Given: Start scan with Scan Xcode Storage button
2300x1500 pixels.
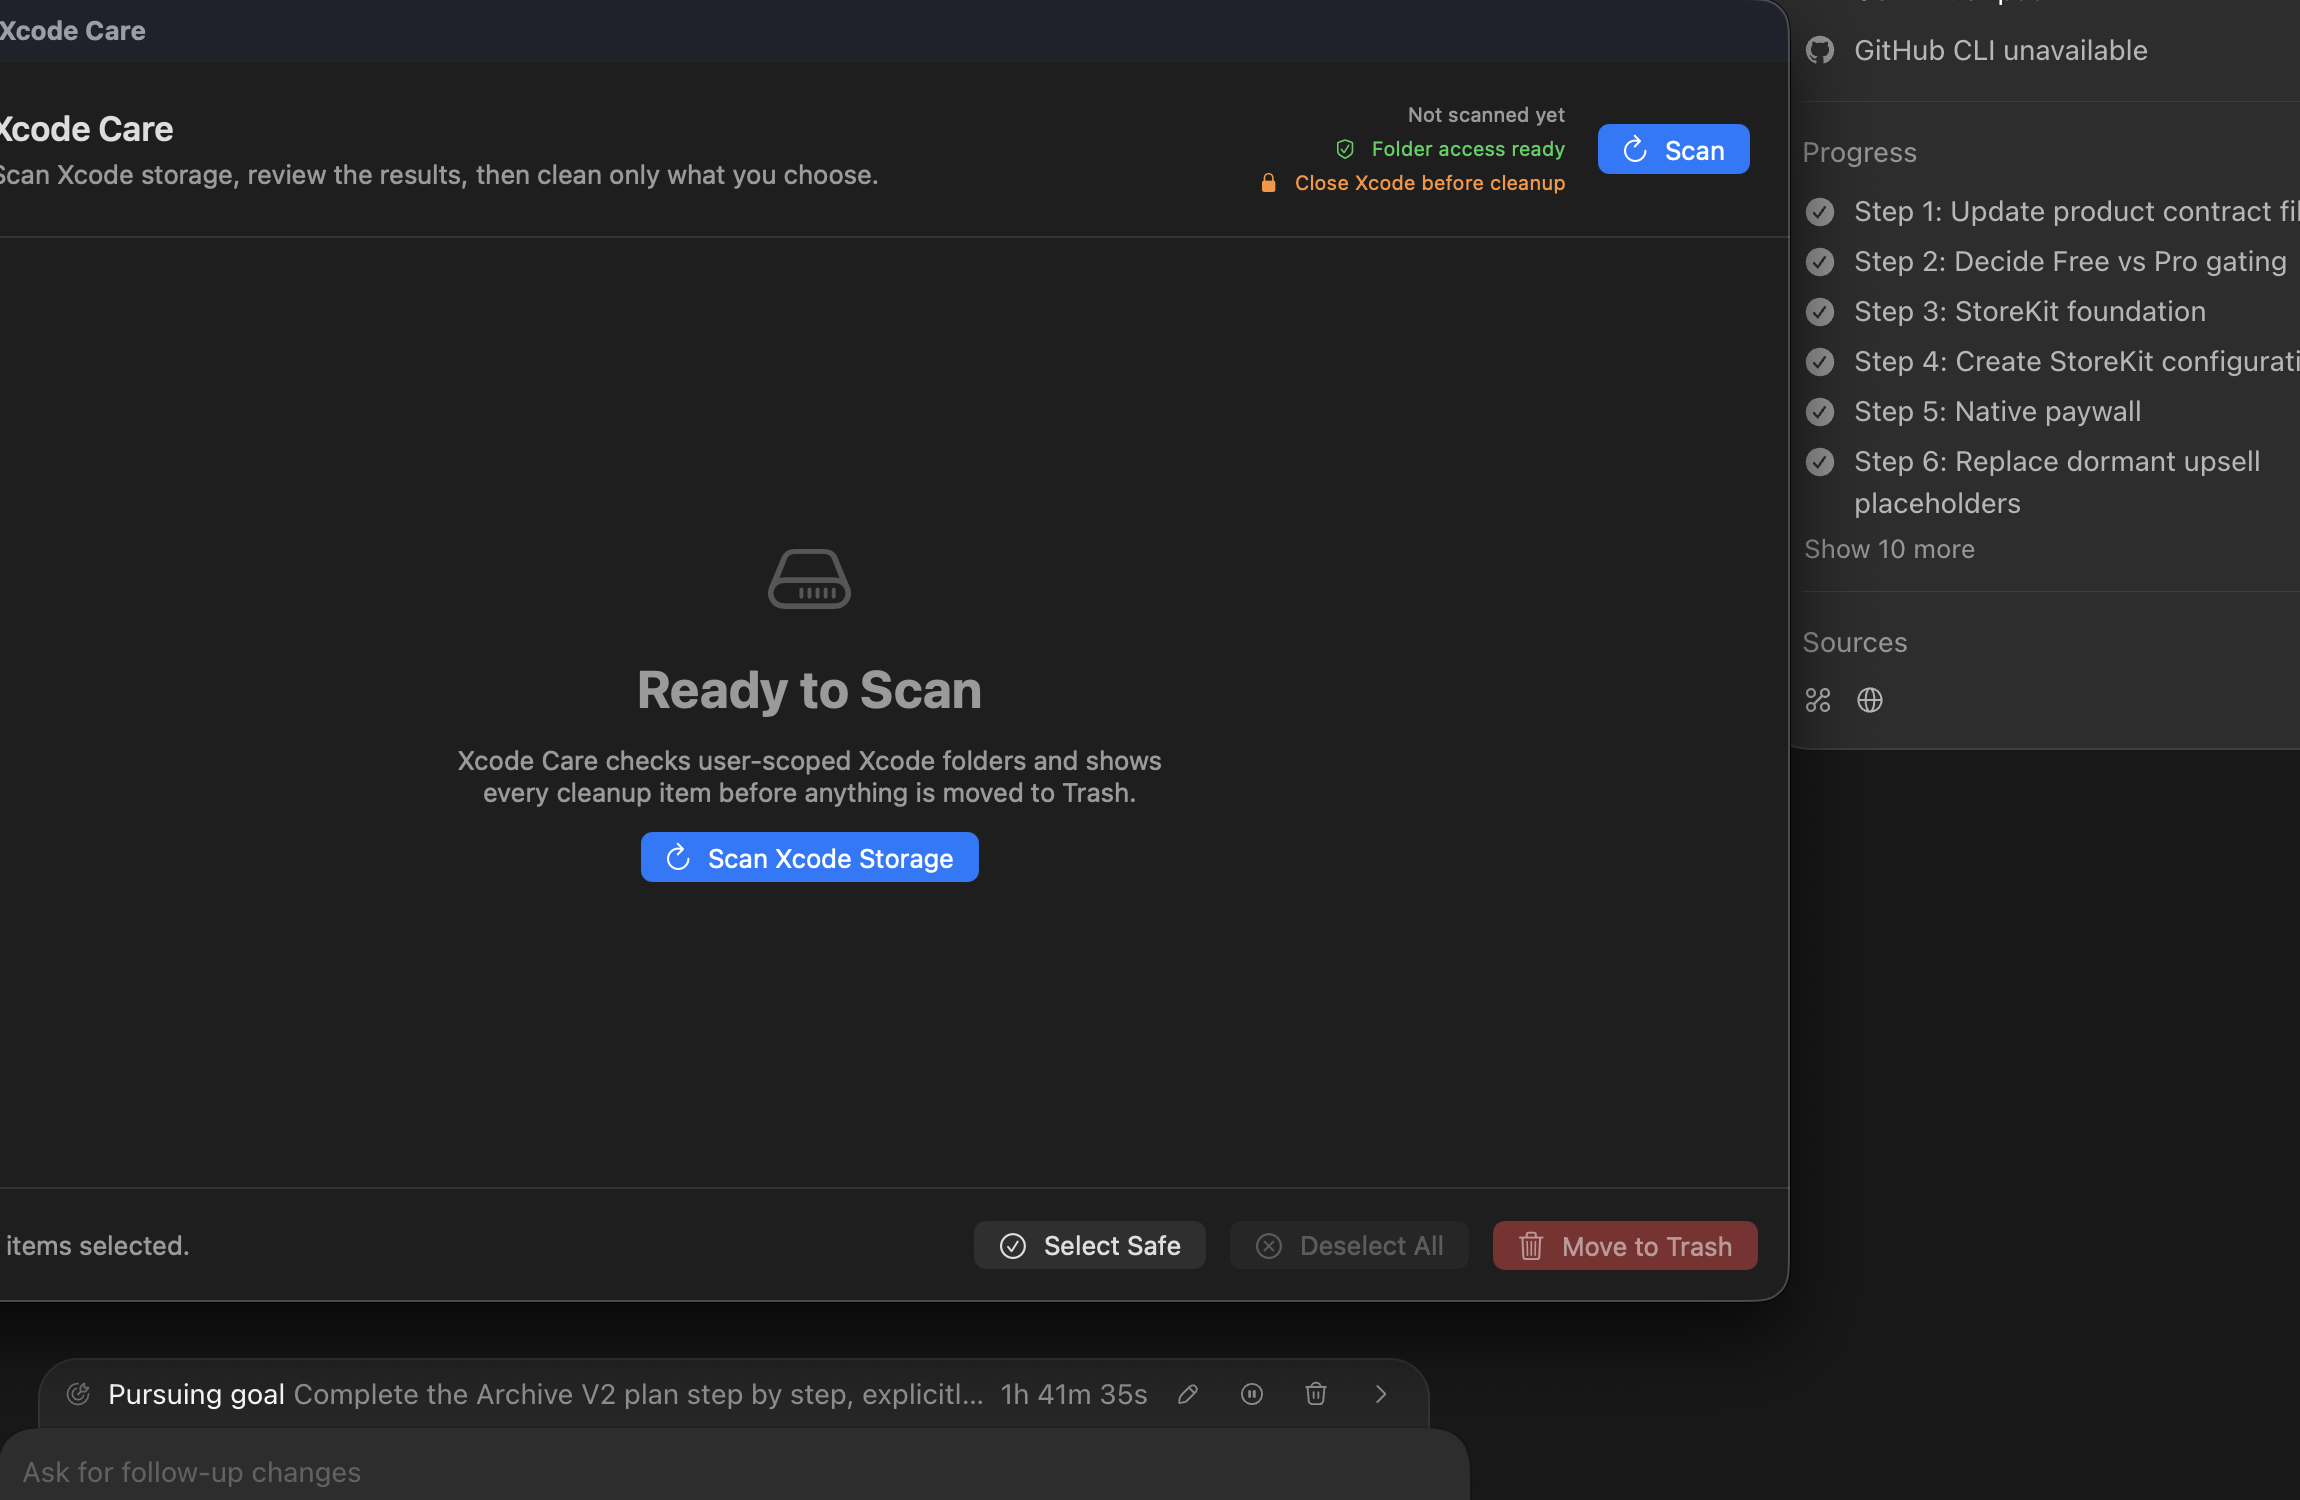Looking at the screenshot, I should pos(809,857).
